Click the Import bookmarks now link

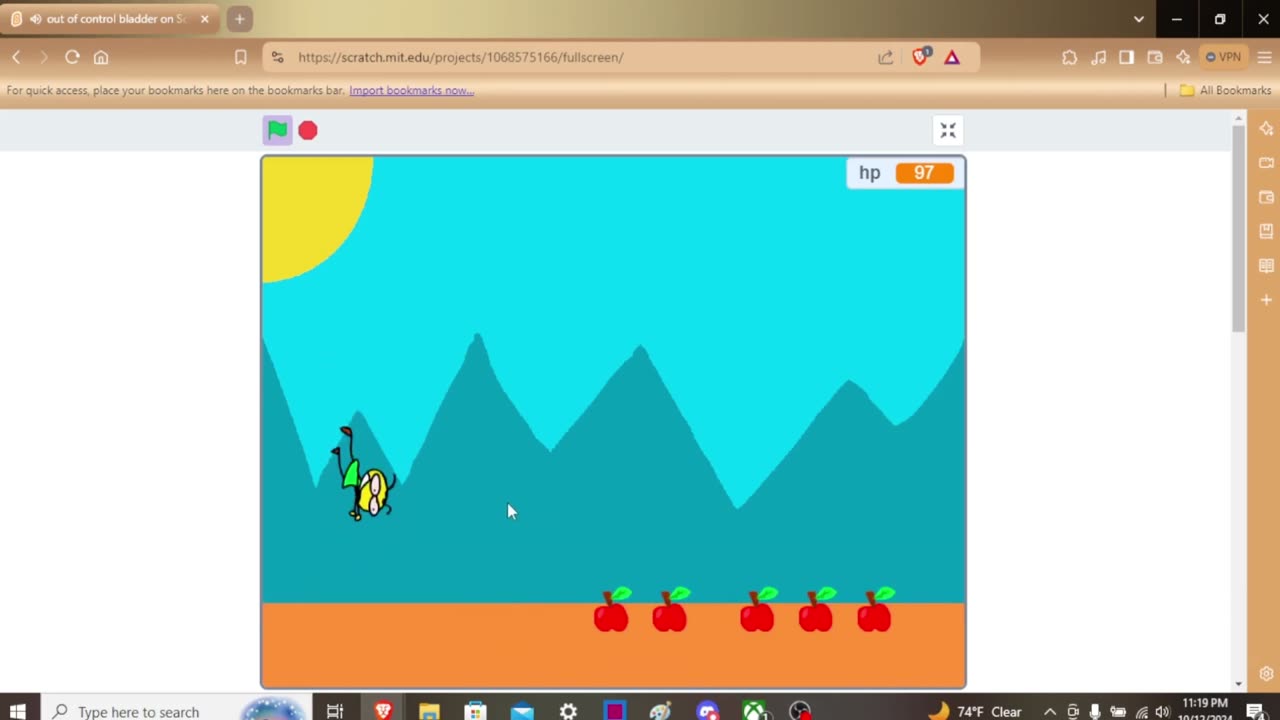(411, 90)
